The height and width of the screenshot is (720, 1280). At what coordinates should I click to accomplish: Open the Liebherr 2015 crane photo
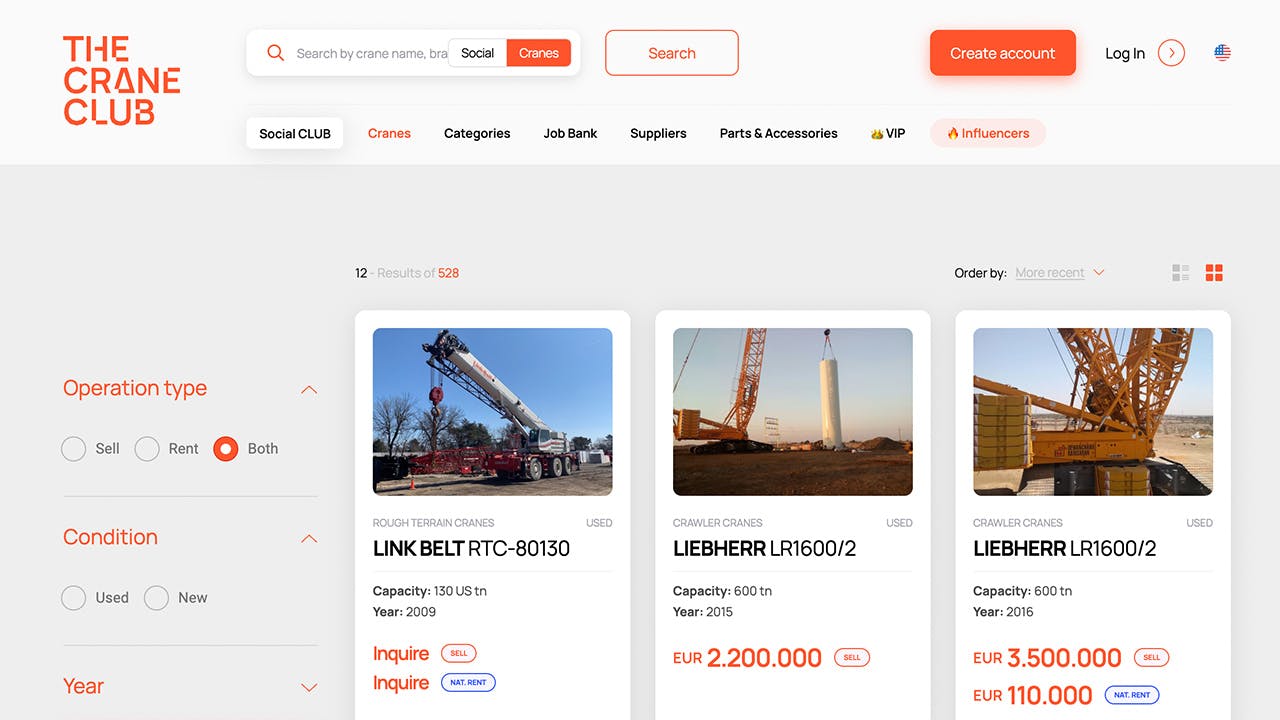[x=793, y=412]
